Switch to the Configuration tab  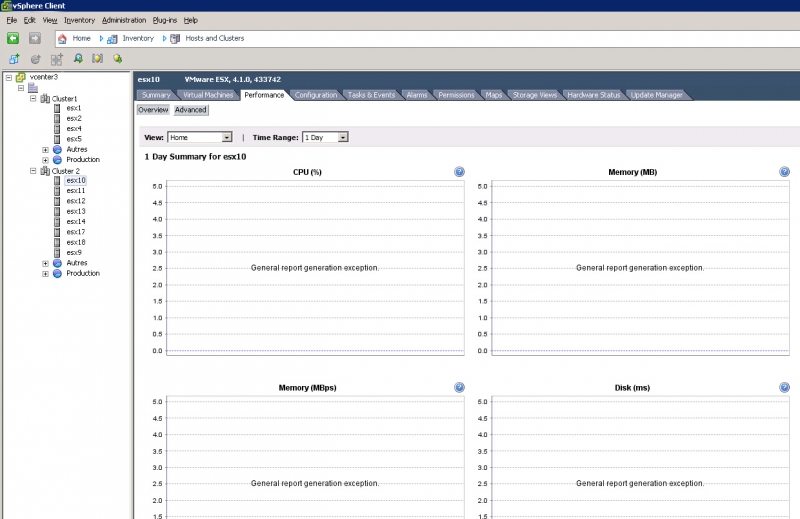316,95
